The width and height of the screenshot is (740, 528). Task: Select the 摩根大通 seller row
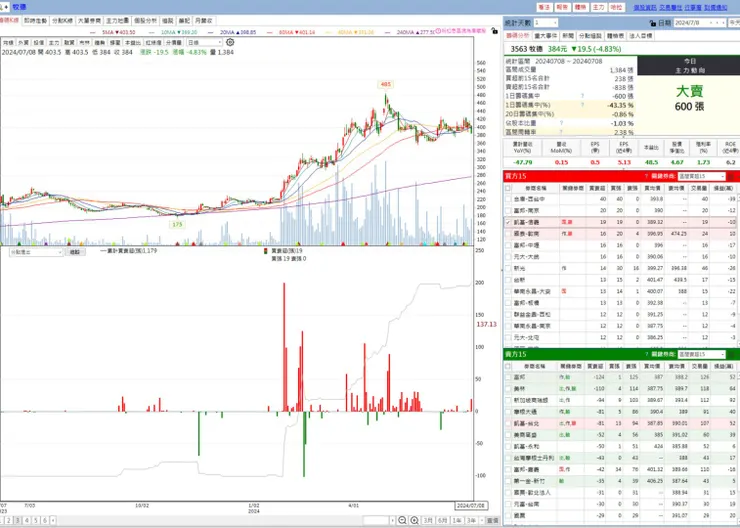pos(620,411)
